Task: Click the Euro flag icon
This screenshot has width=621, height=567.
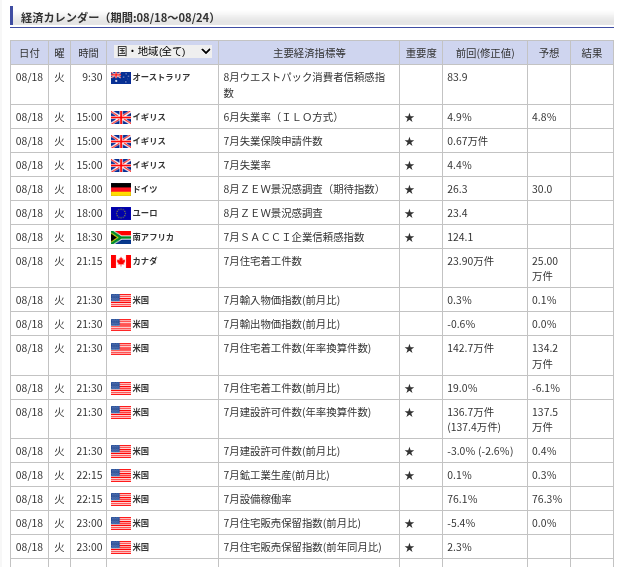Action: (x=121, y=213)
